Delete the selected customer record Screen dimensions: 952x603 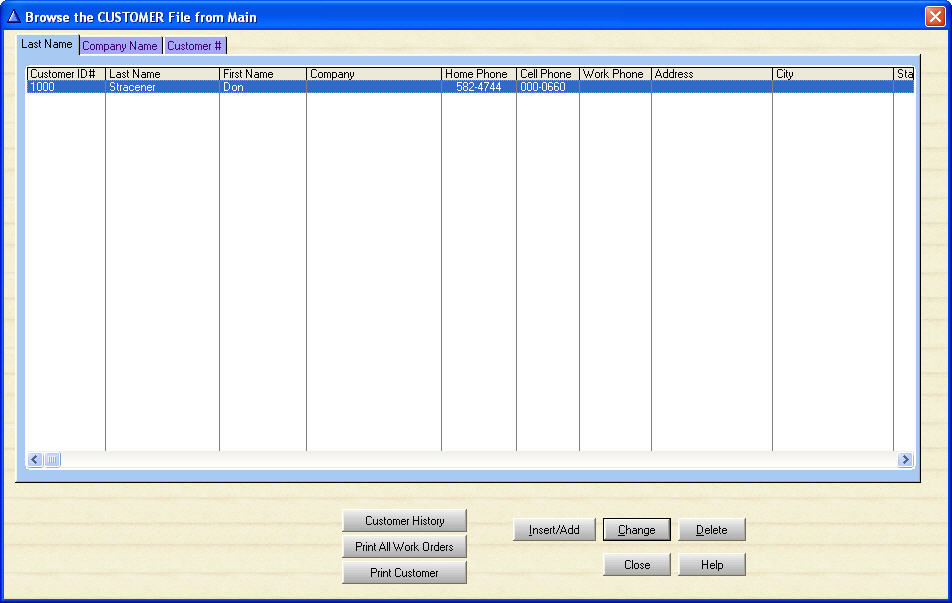(711, 530)
